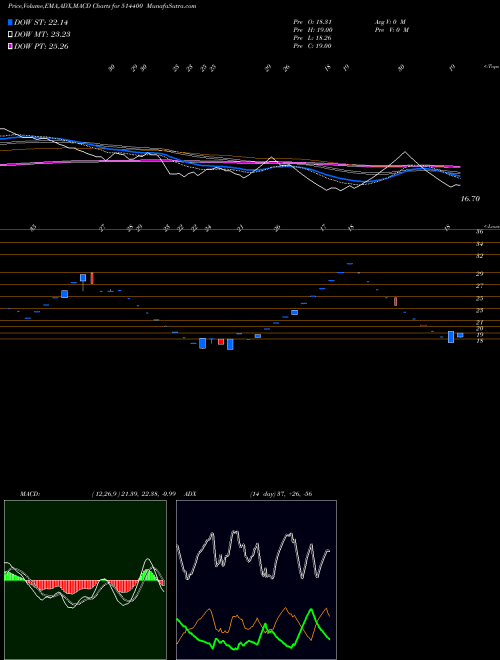500x660 pixels.
Task: Click the y-axis label 18
Action: (479, 341)
